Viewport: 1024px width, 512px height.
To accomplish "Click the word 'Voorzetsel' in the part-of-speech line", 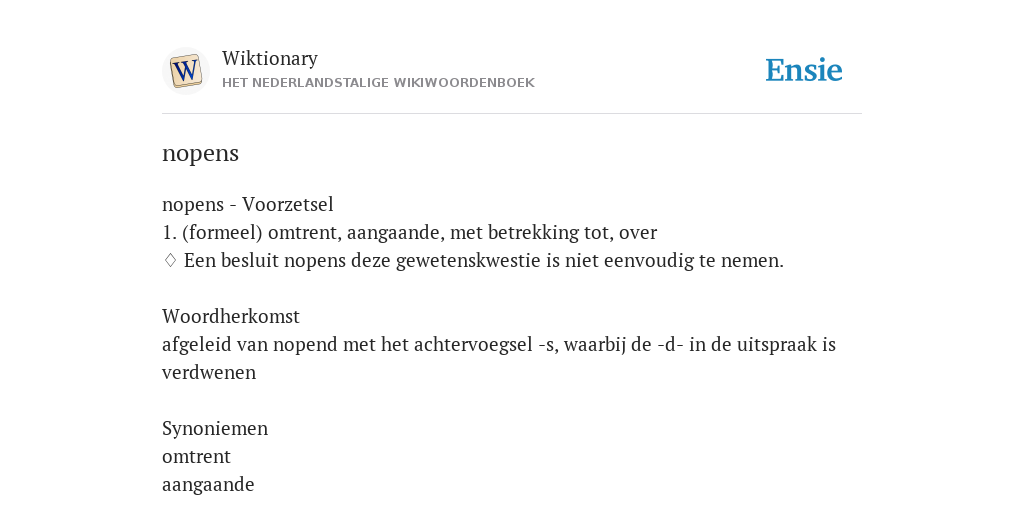I will point(288,204).
